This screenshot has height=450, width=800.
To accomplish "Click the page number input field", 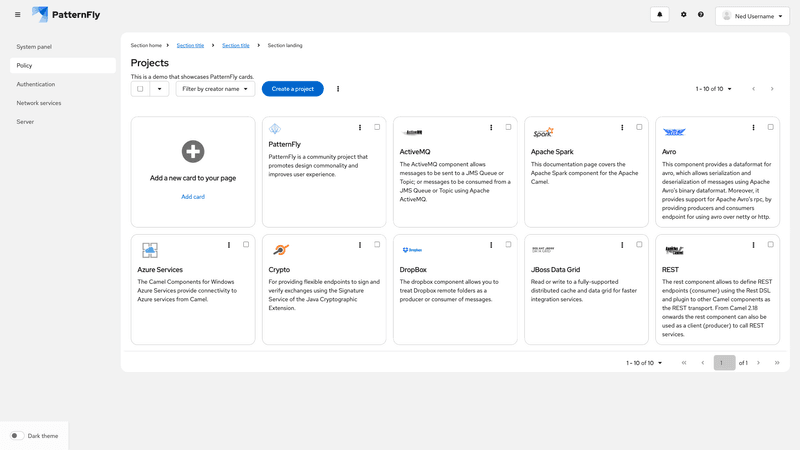I will pos(724,363).
